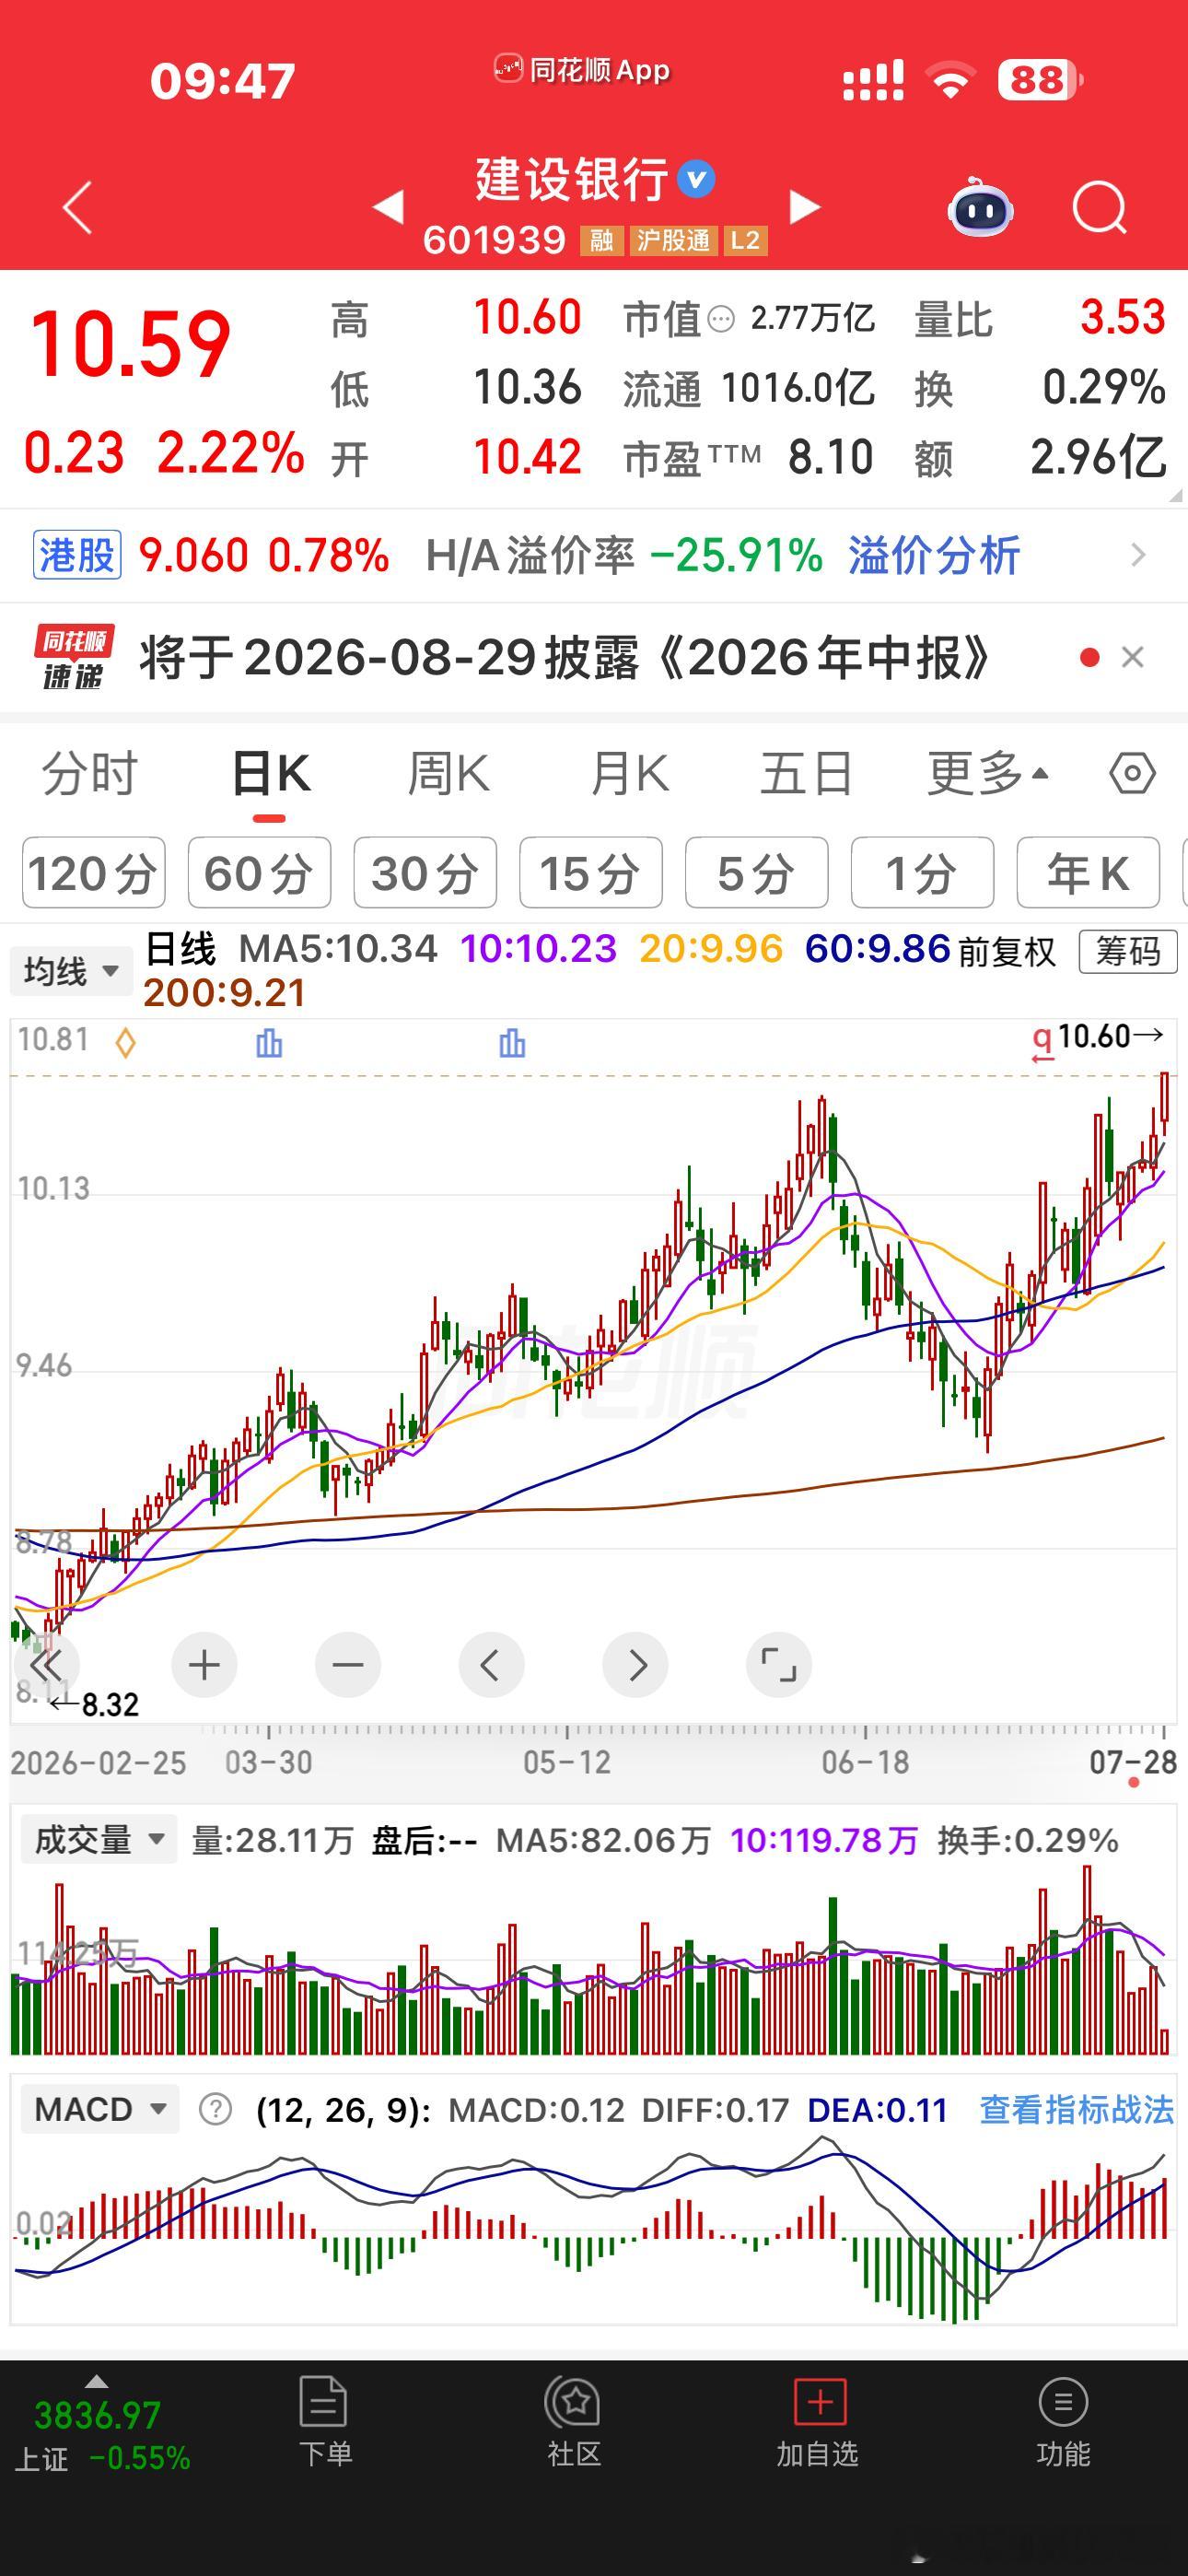Switch to 分时 intraday tab

point(89,774)
